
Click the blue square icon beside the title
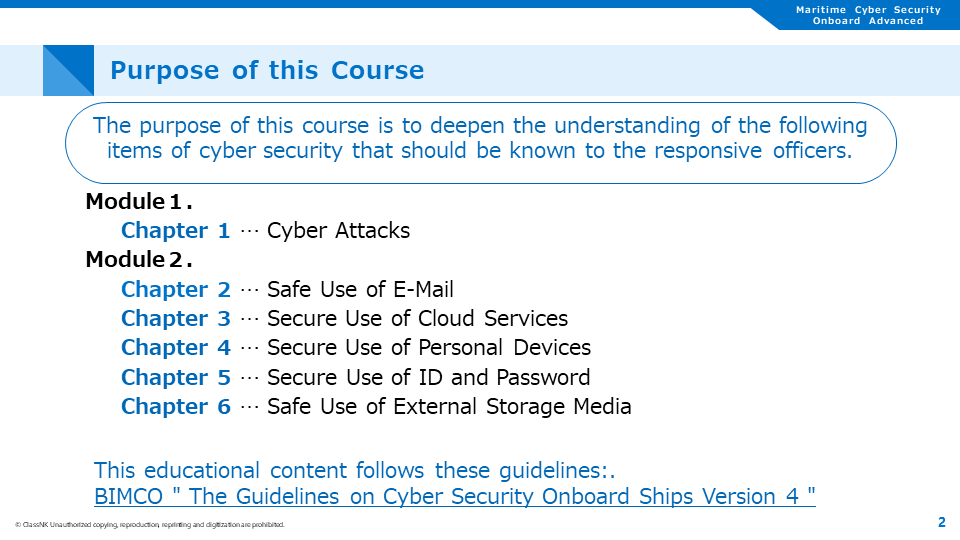tap(68, 70)
